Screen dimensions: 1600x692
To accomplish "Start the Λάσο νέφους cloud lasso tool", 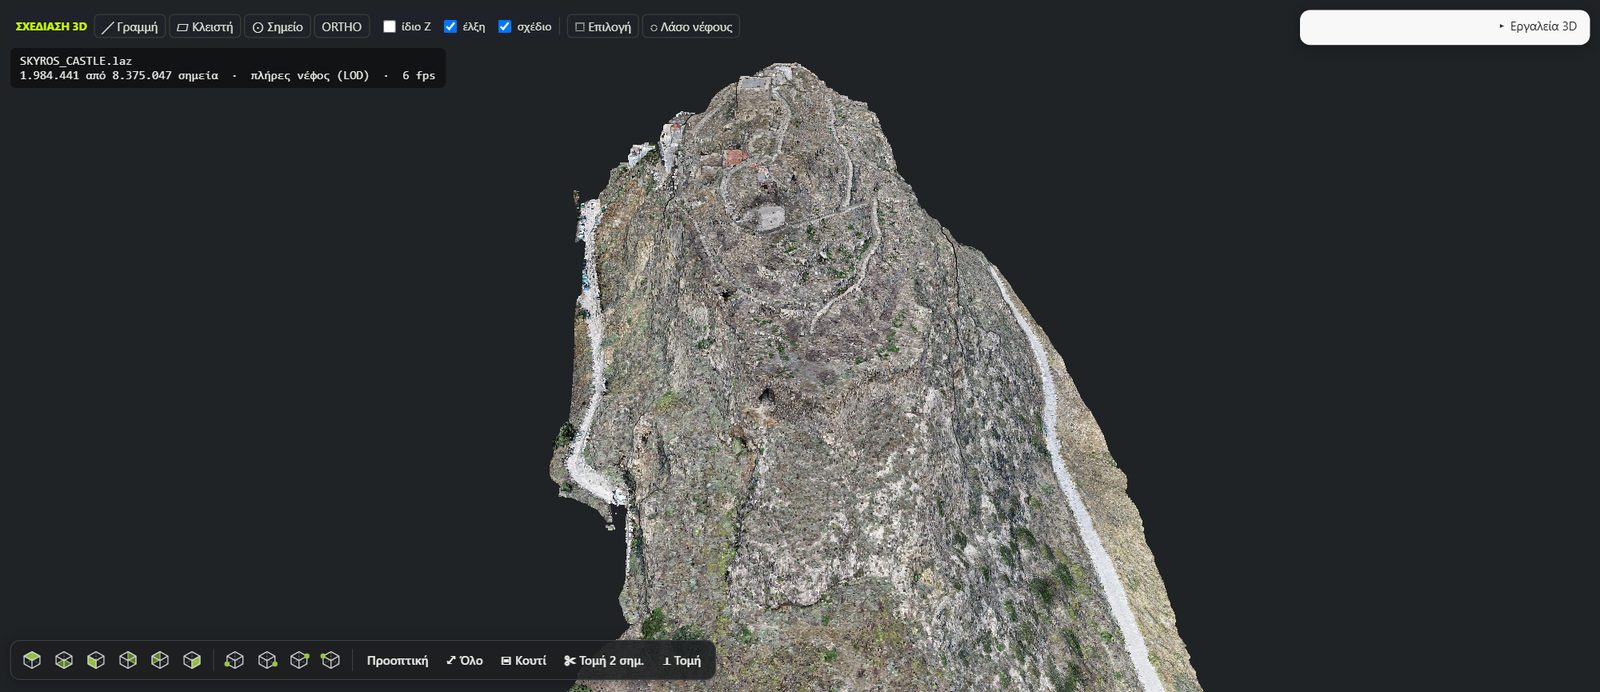I will pos(691,27).
